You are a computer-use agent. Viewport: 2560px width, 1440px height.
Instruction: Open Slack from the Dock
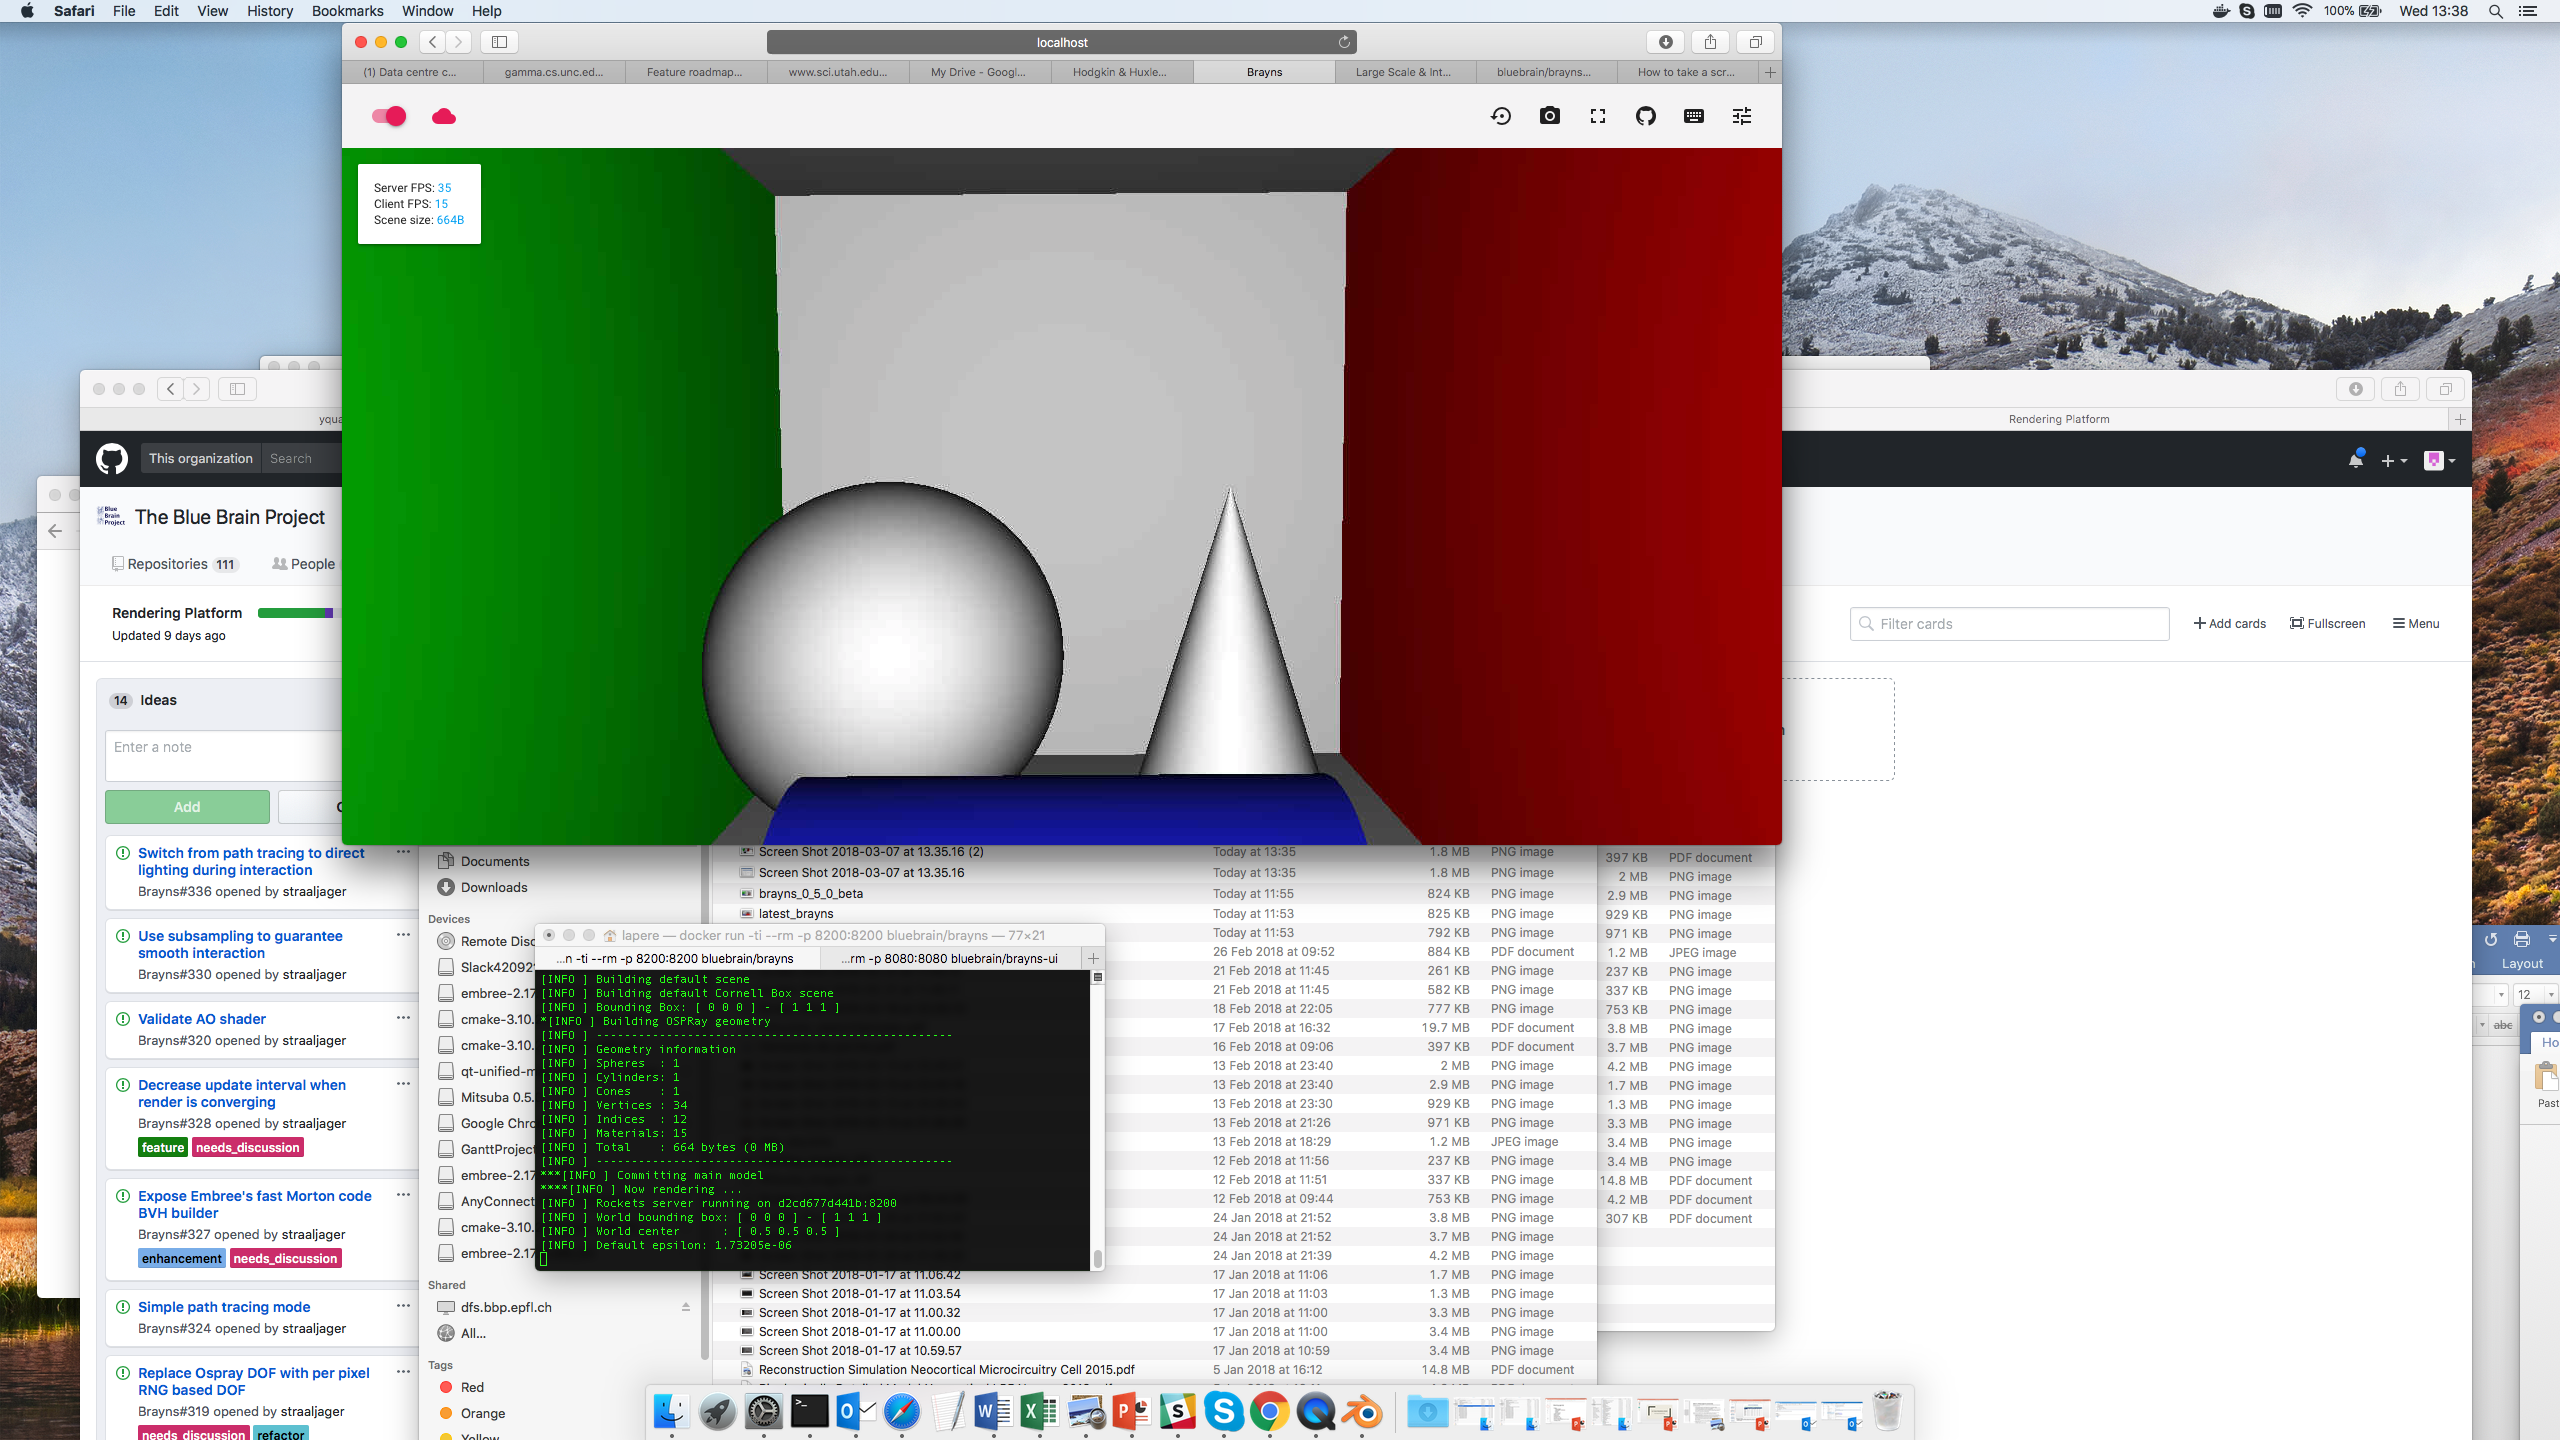(1177, 1413)
